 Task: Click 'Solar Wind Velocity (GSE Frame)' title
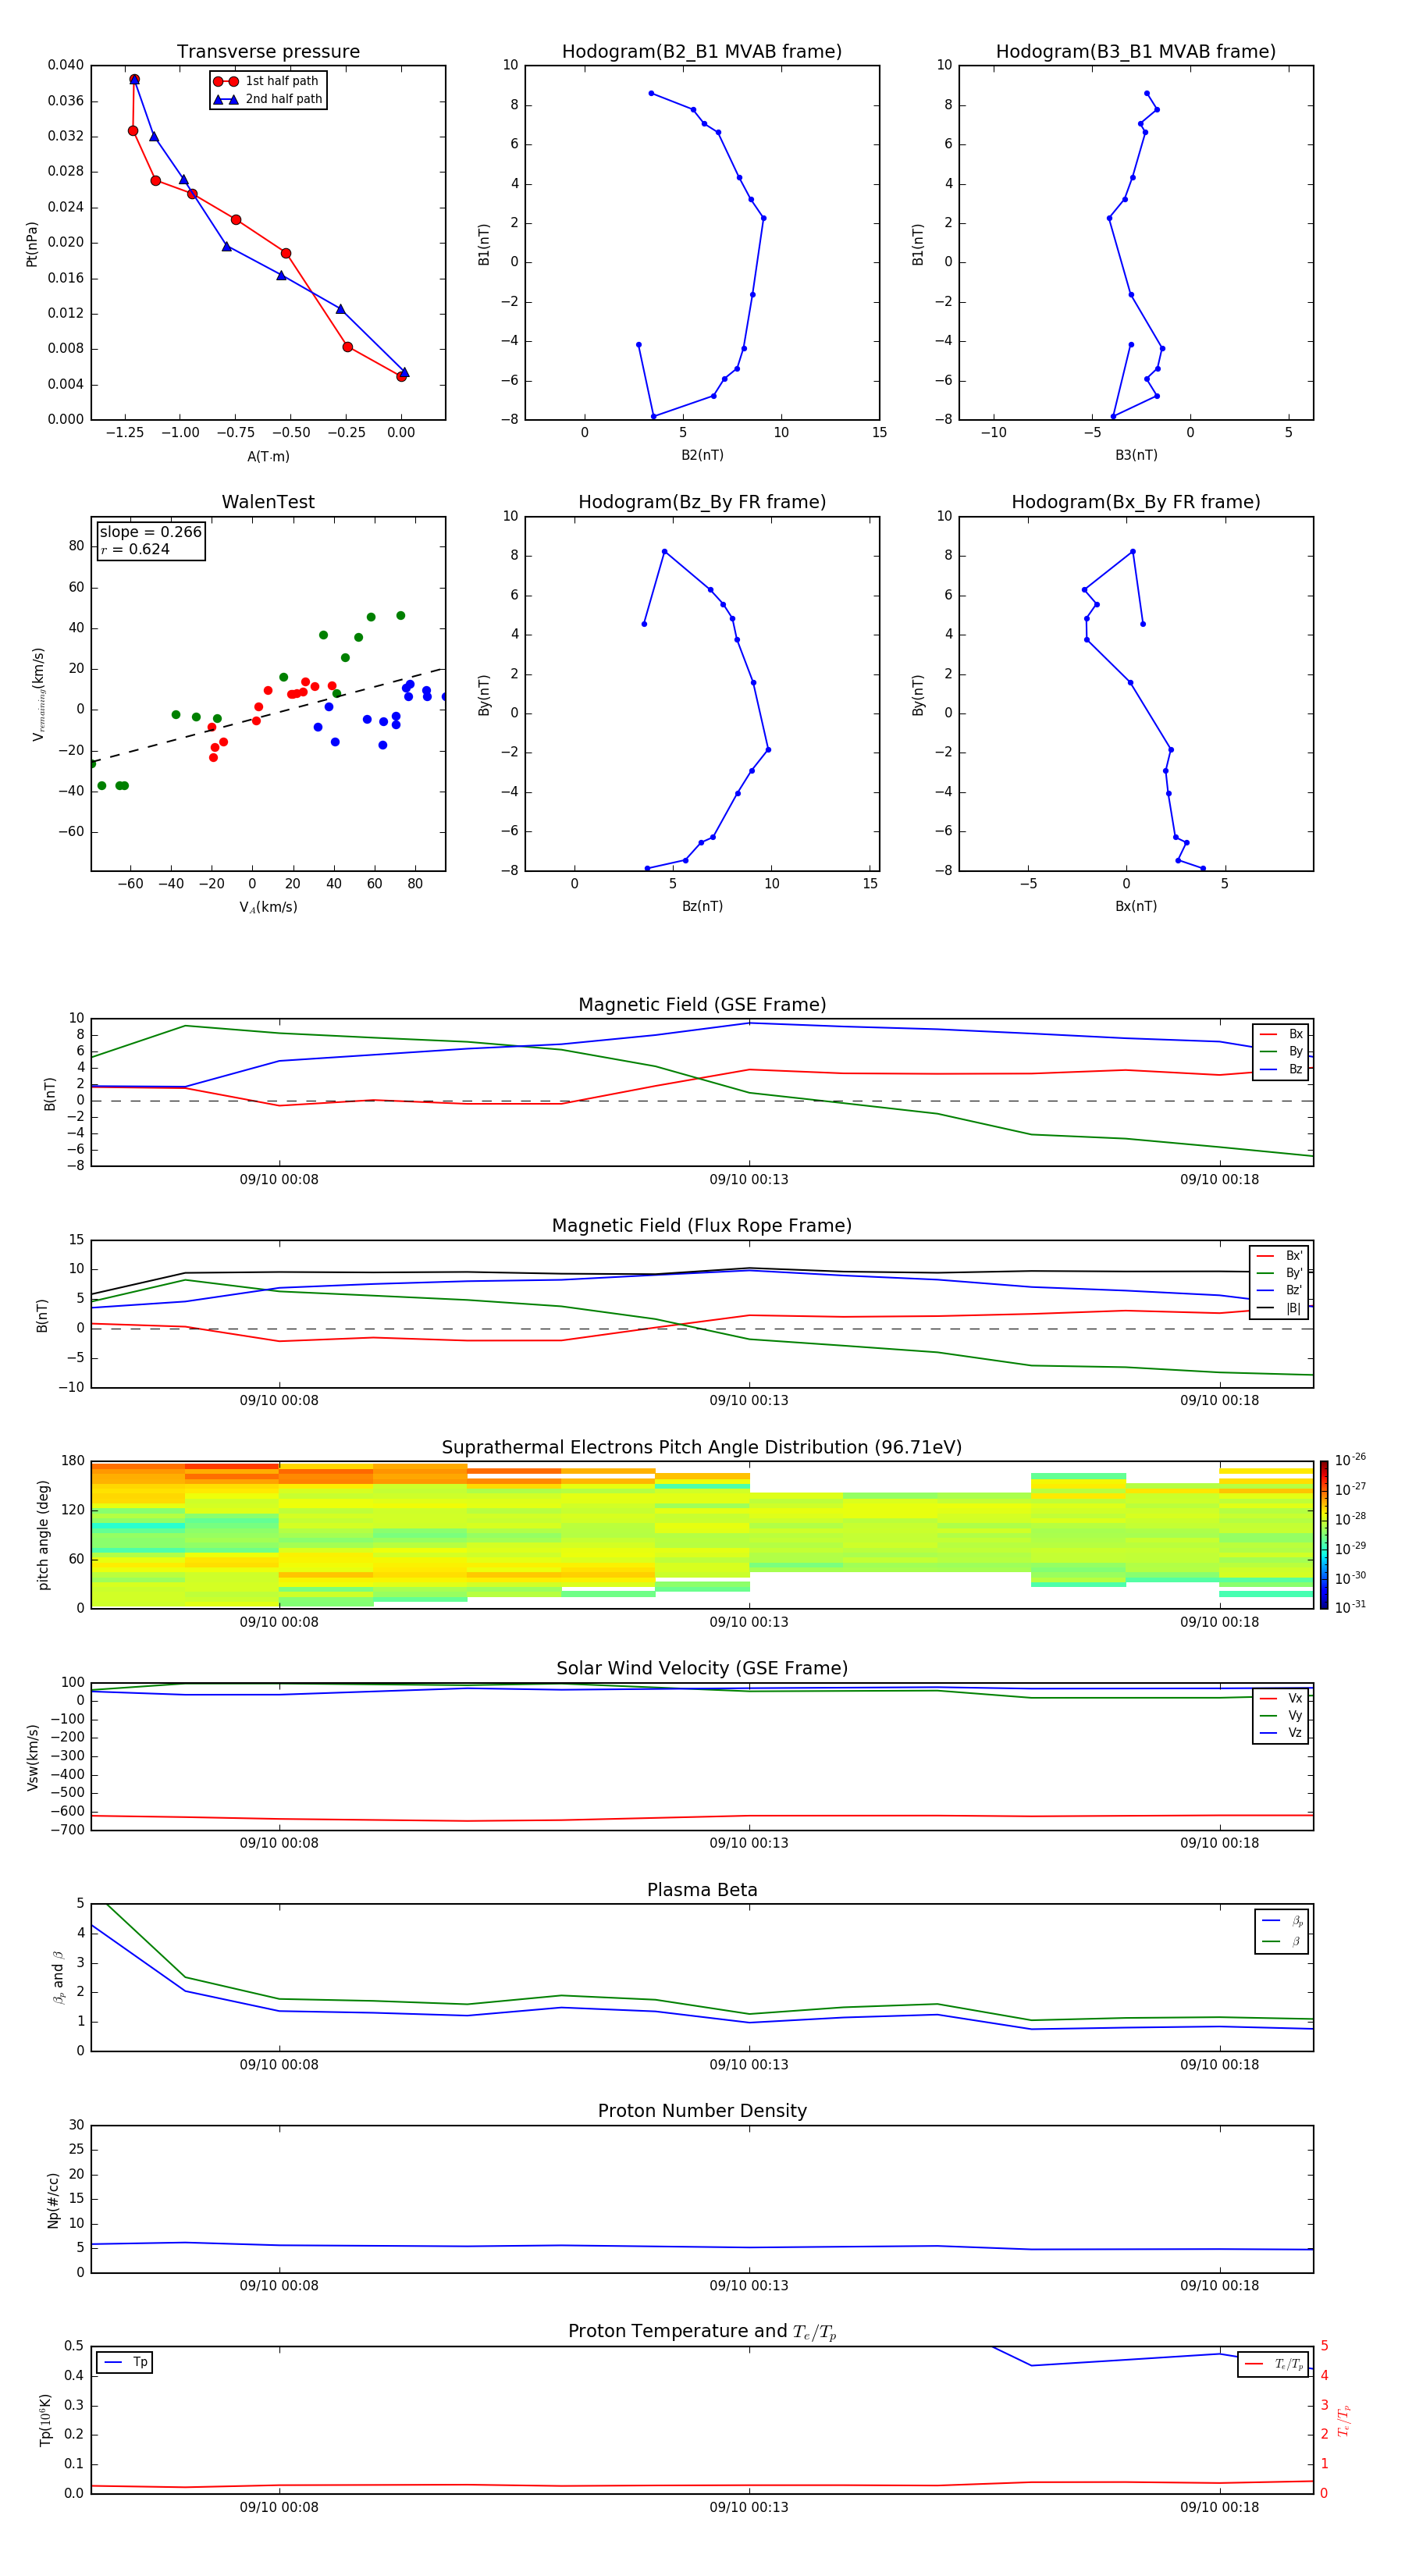702,1668
